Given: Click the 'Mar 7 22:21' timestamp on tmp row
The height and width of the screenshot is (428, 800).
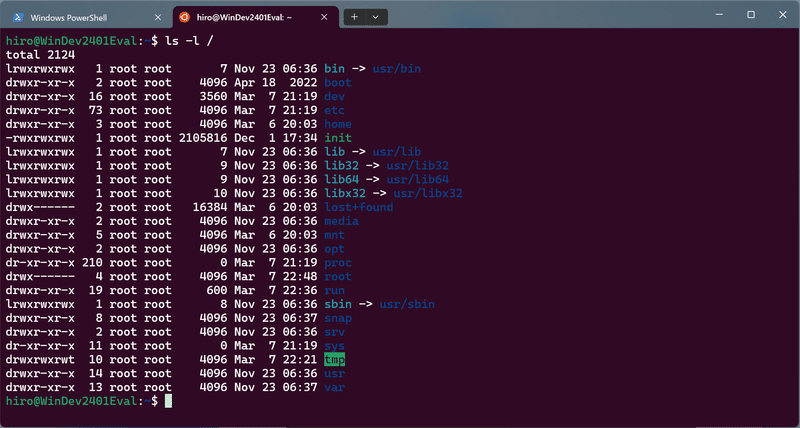Looking at the screenshot, I should pyautogui.click(x=276, y=360).
